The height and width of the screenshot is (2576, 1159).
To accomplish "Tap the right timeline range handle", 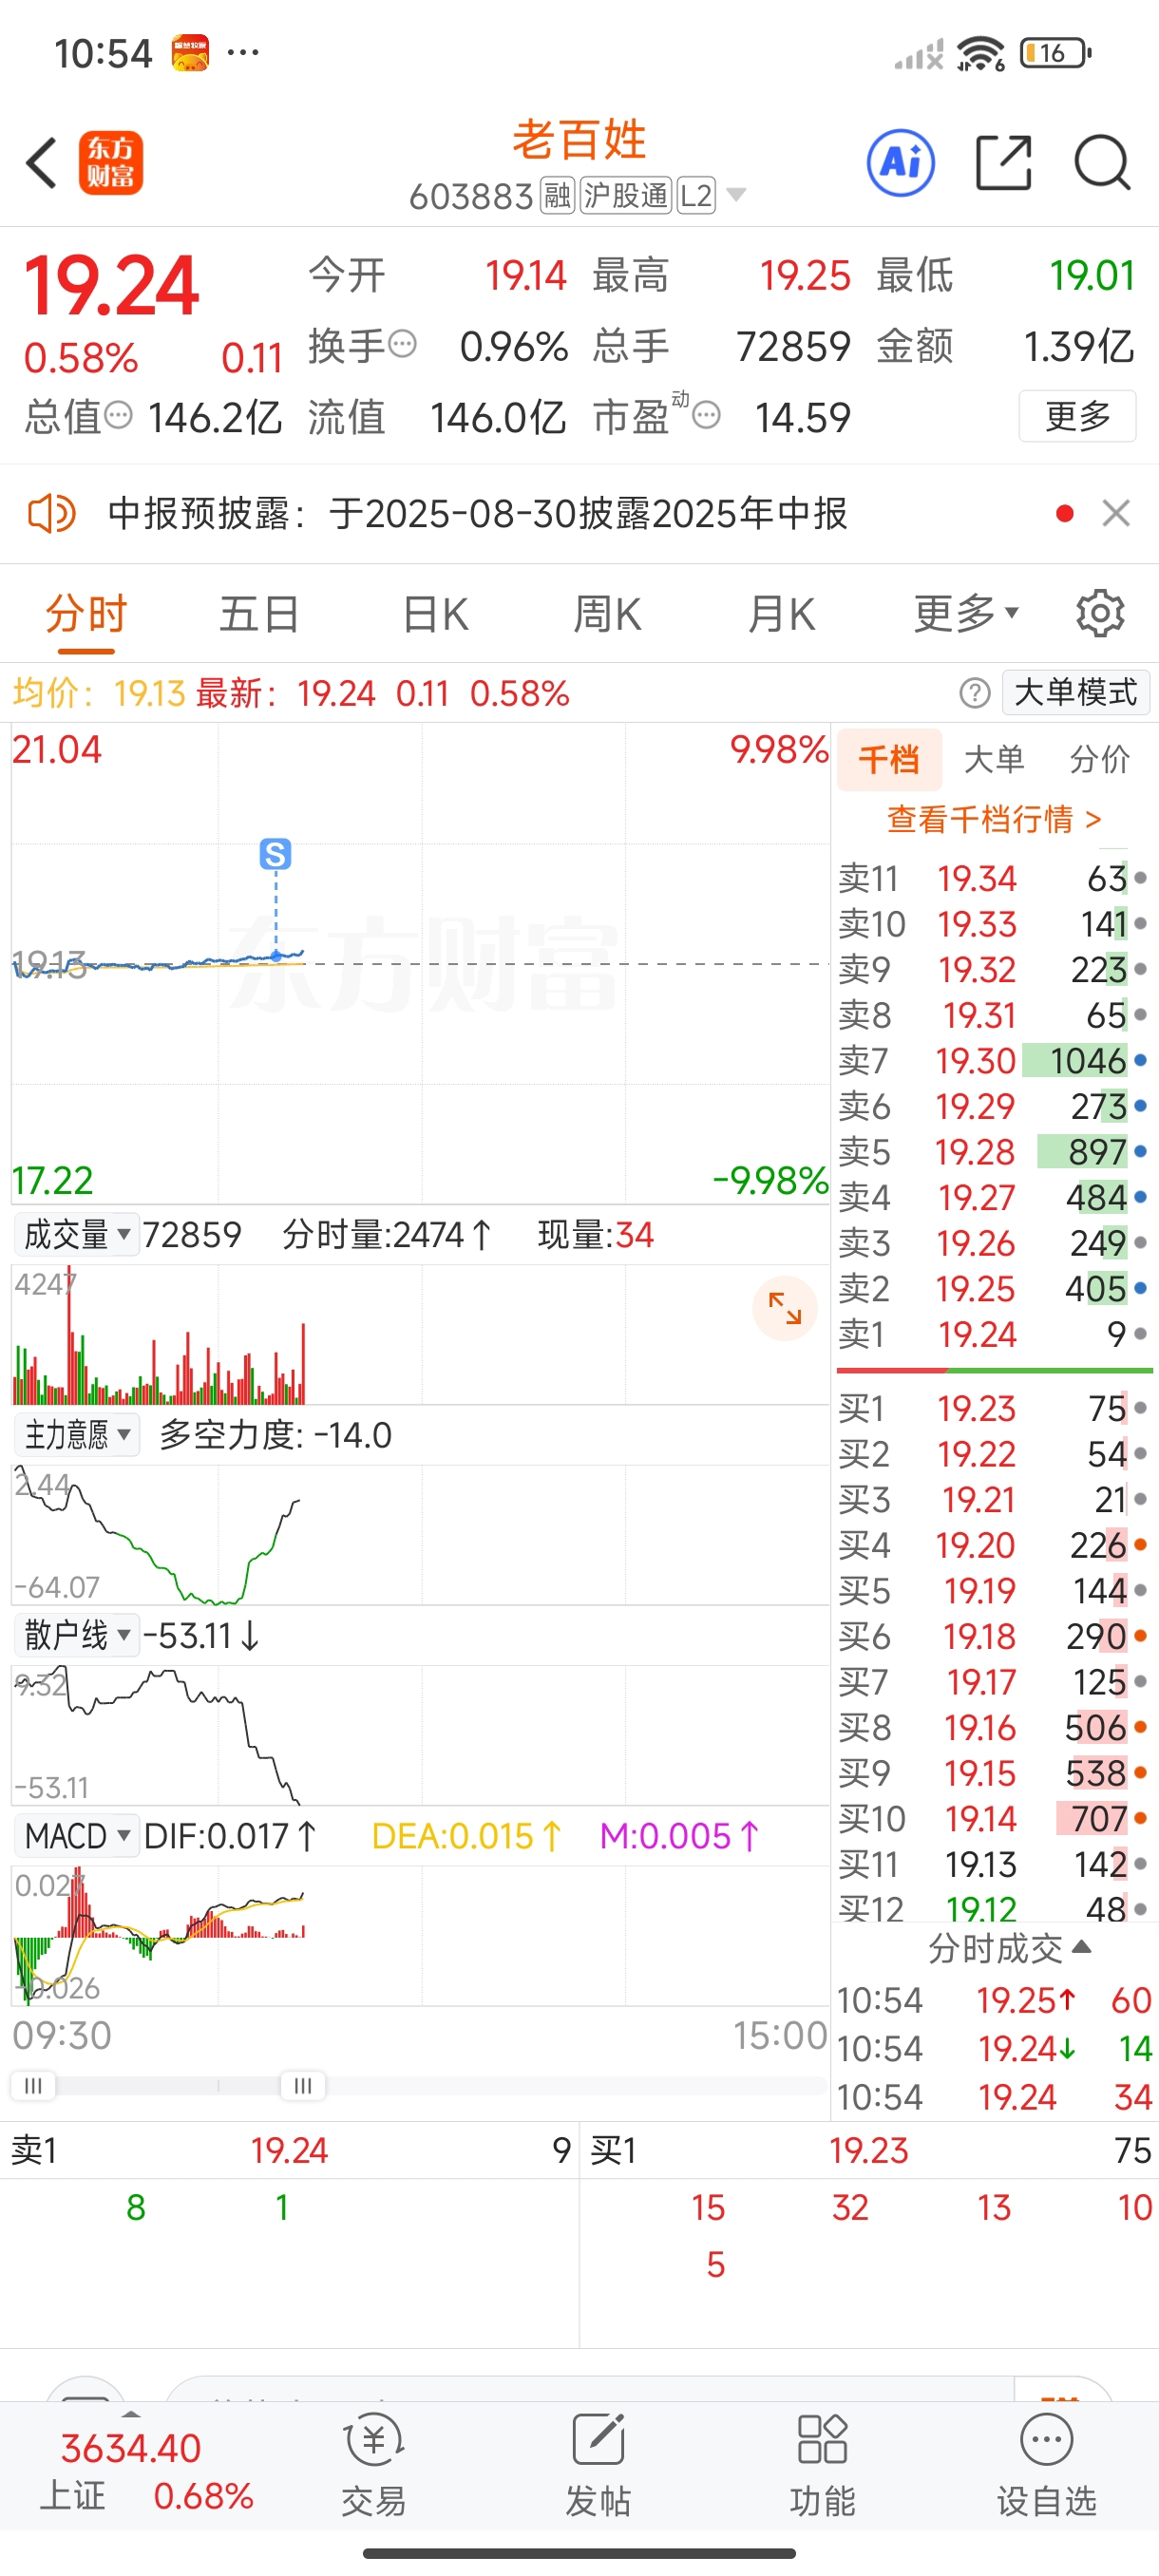I will click(x=302, y=2085).
